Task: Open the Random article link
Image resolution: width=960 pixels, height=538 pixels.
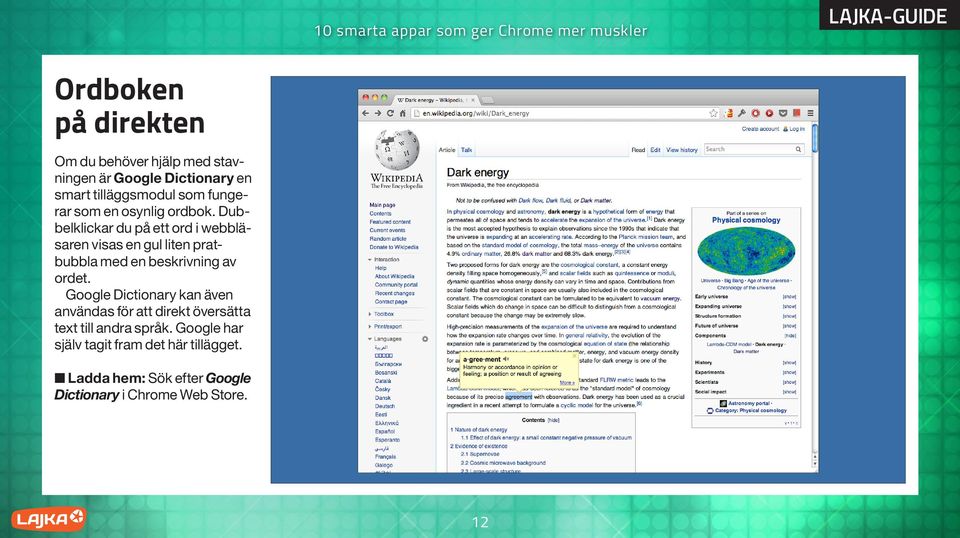Action: [388, 239]
